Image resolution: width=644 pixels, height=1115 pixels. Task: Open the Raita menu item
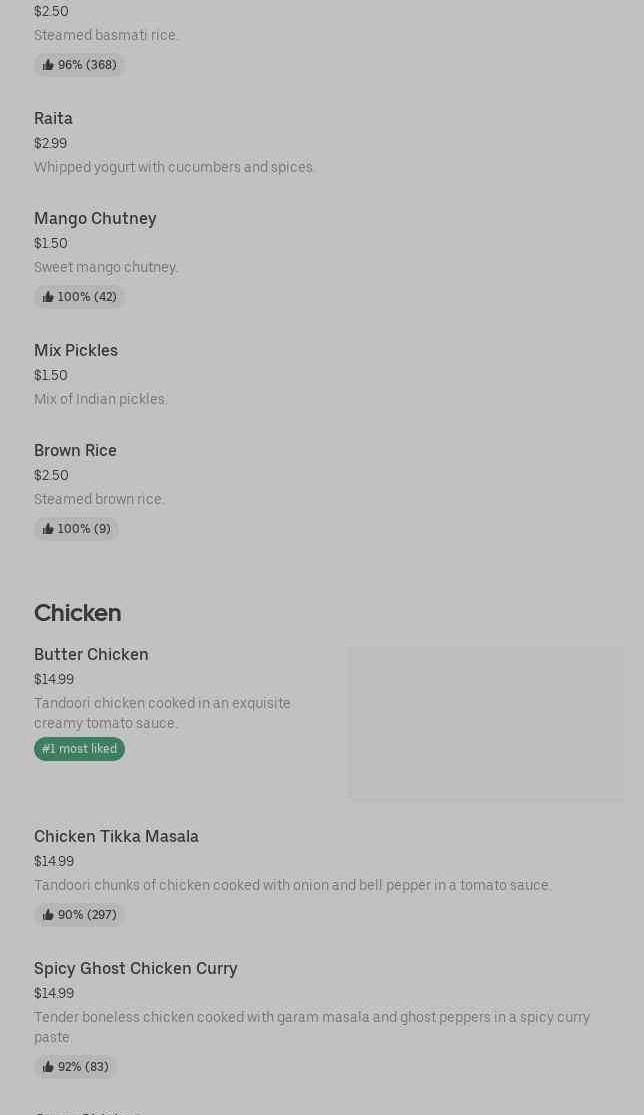tap(53, 119)
